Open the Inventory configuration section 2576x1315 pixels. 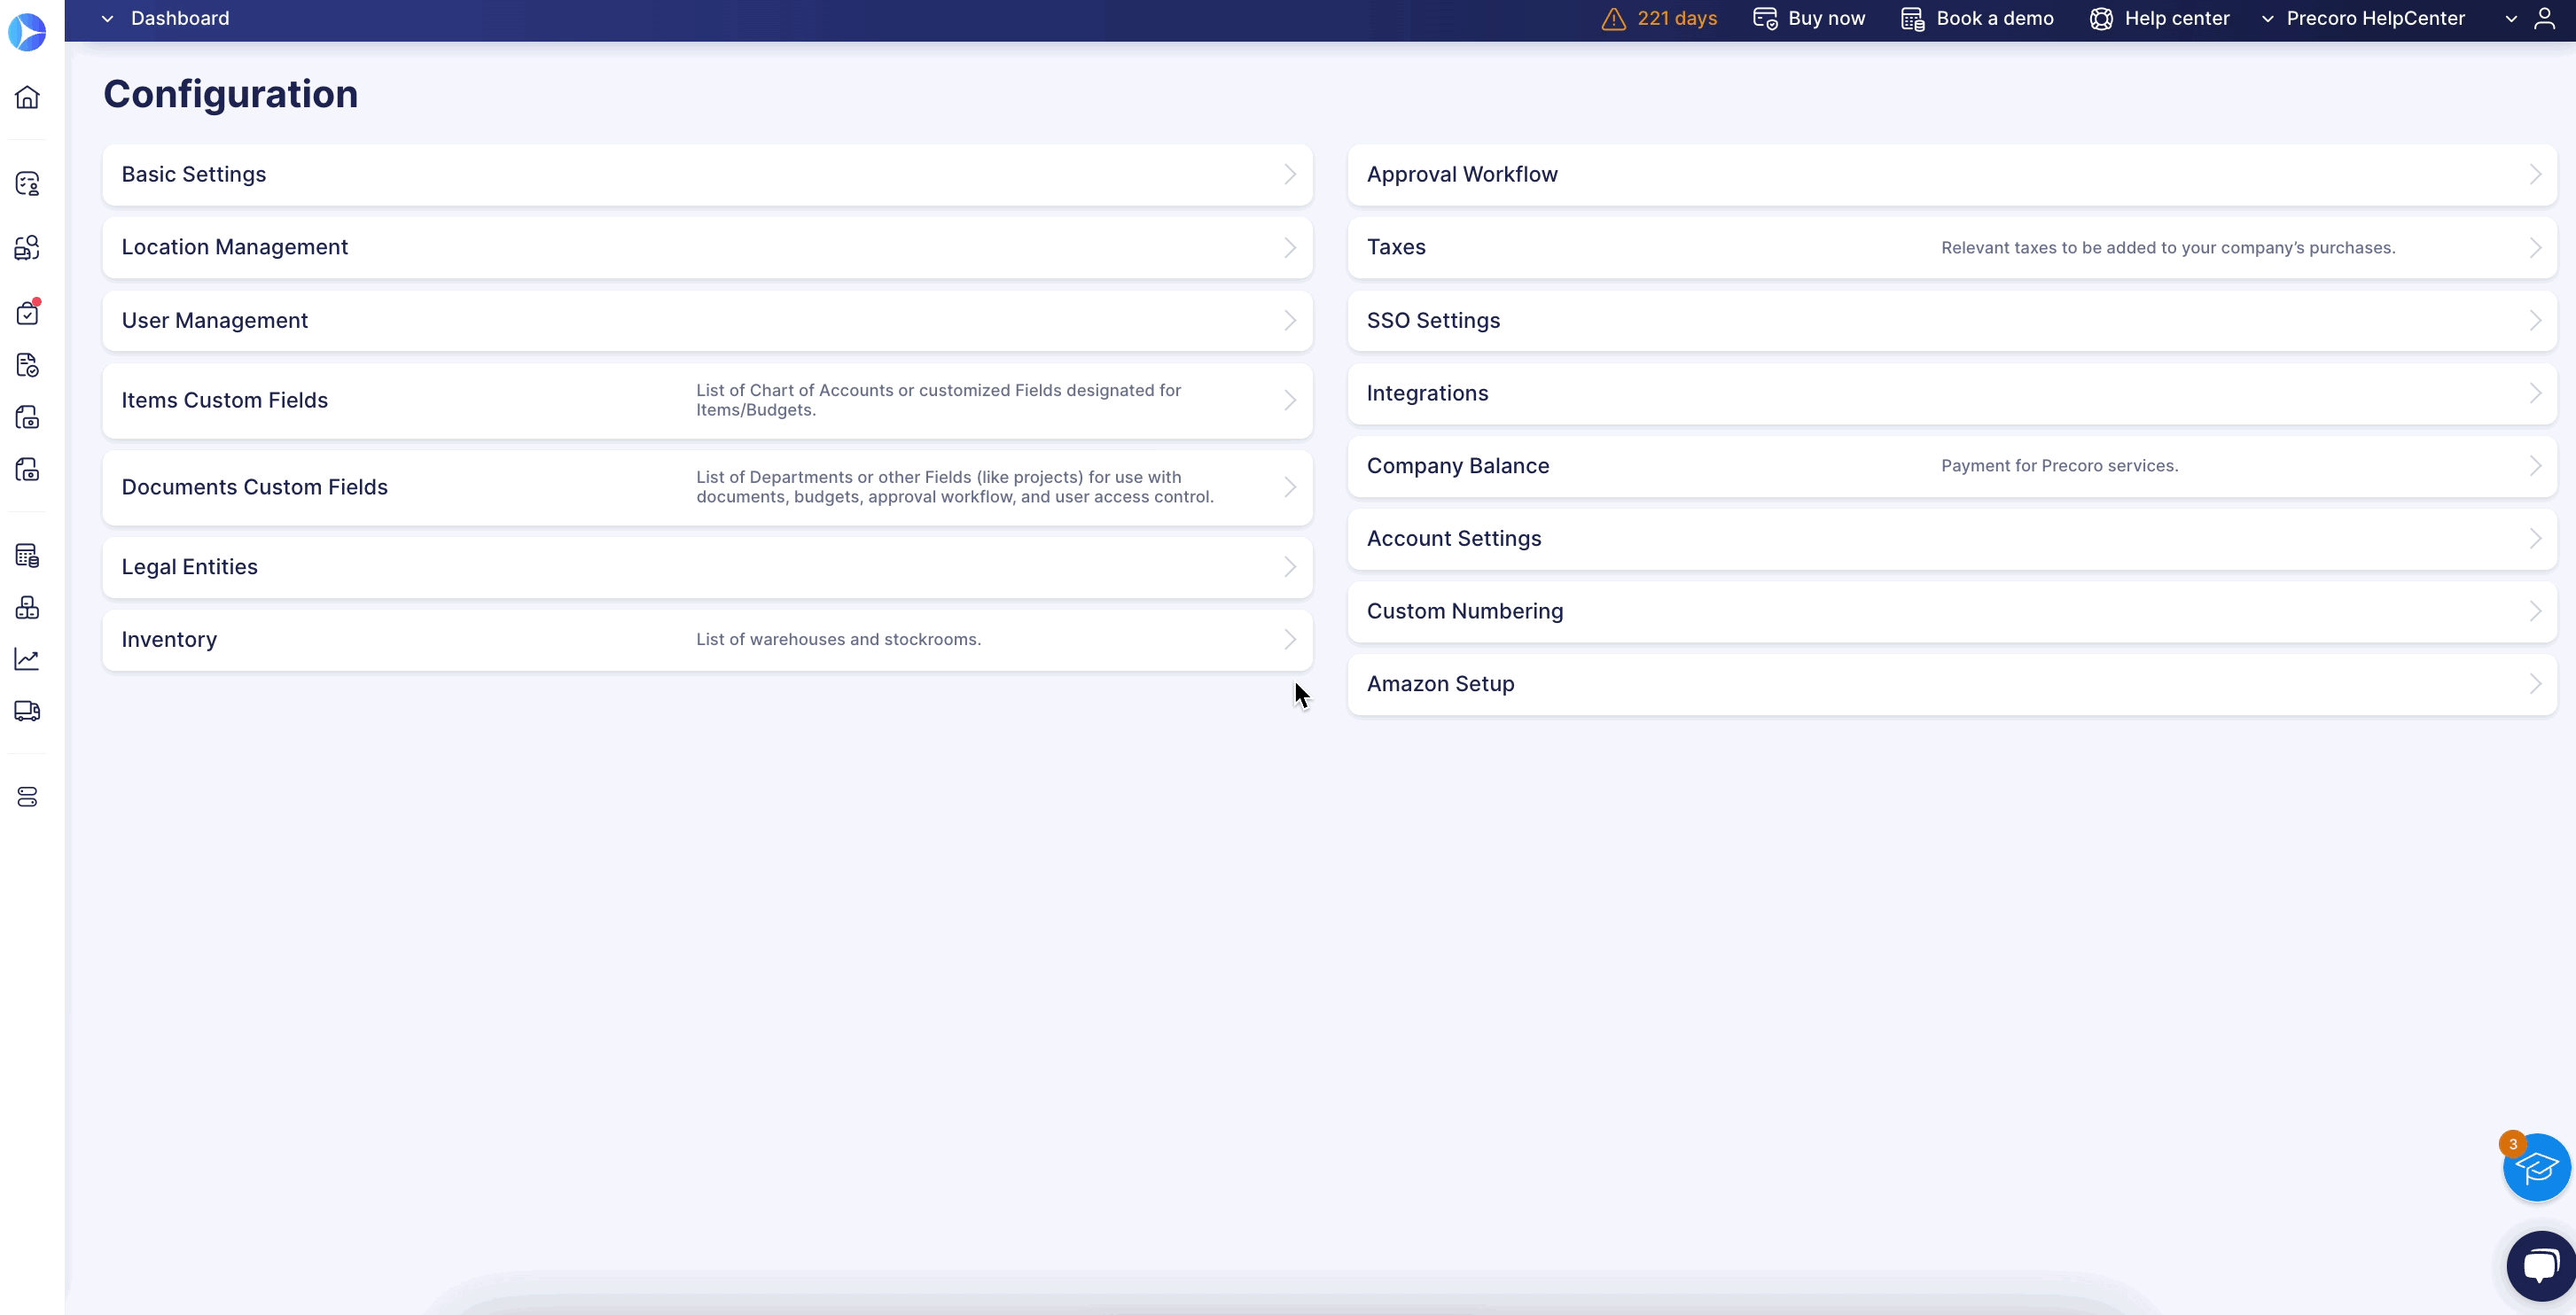(707, 640)
